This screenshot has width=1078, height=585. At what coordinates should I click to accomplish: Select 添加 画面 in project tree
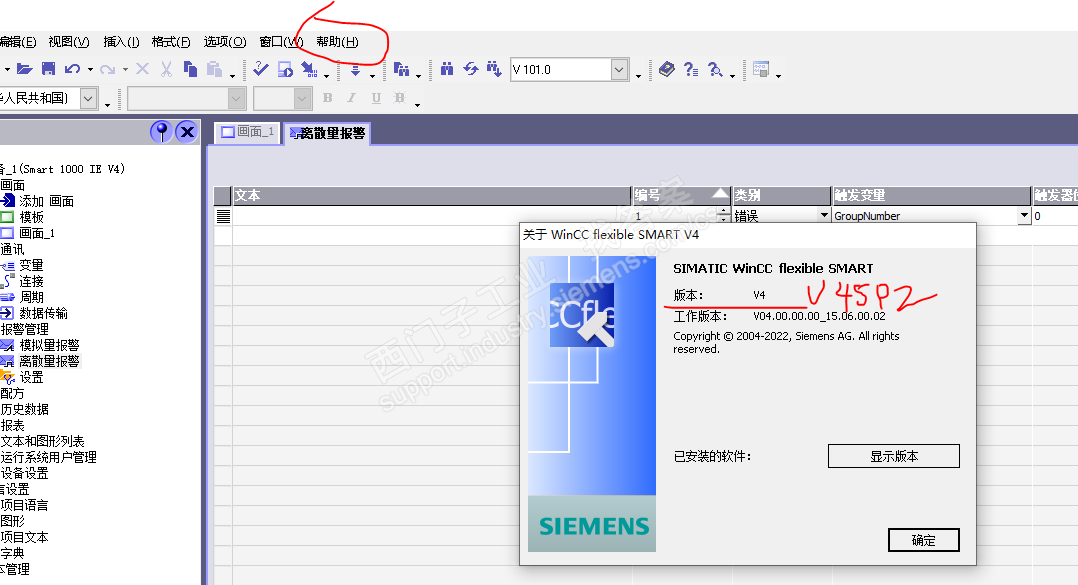click(46, 201)
